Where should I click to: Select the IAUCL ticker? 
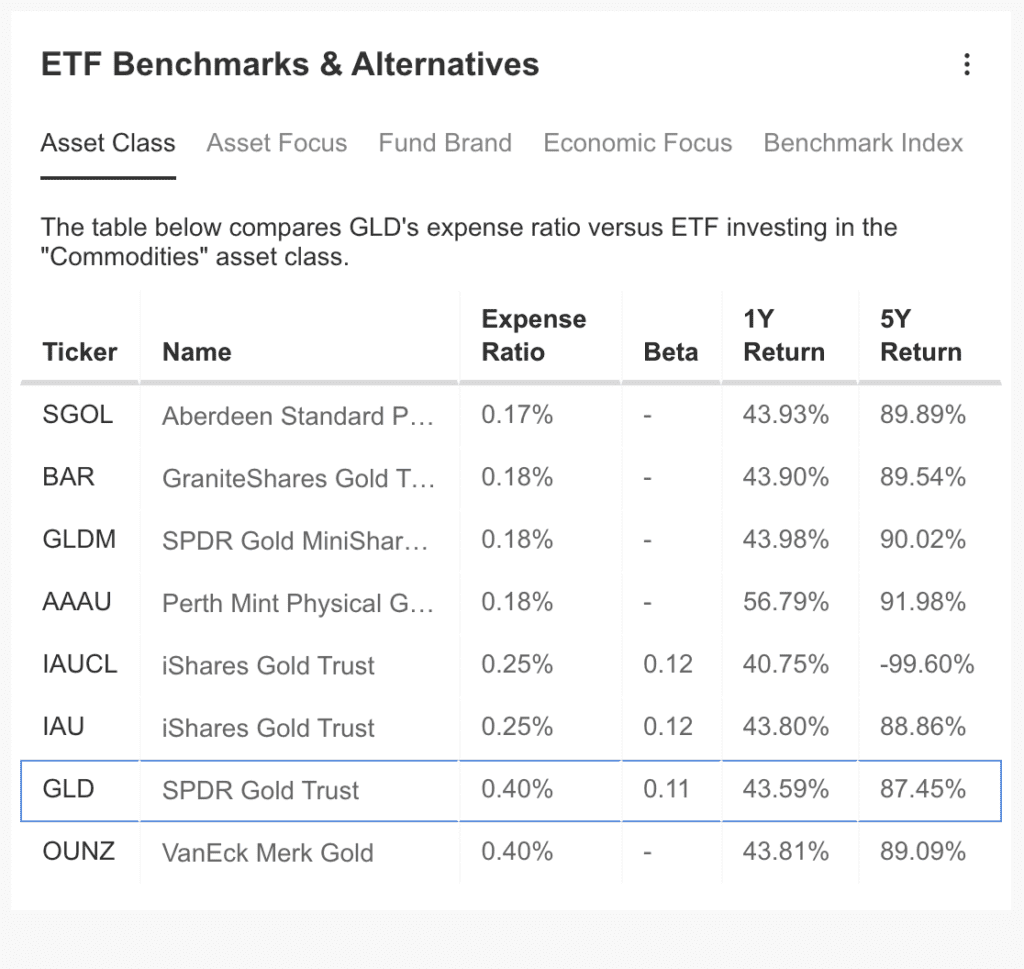click(x=80, y=665)
